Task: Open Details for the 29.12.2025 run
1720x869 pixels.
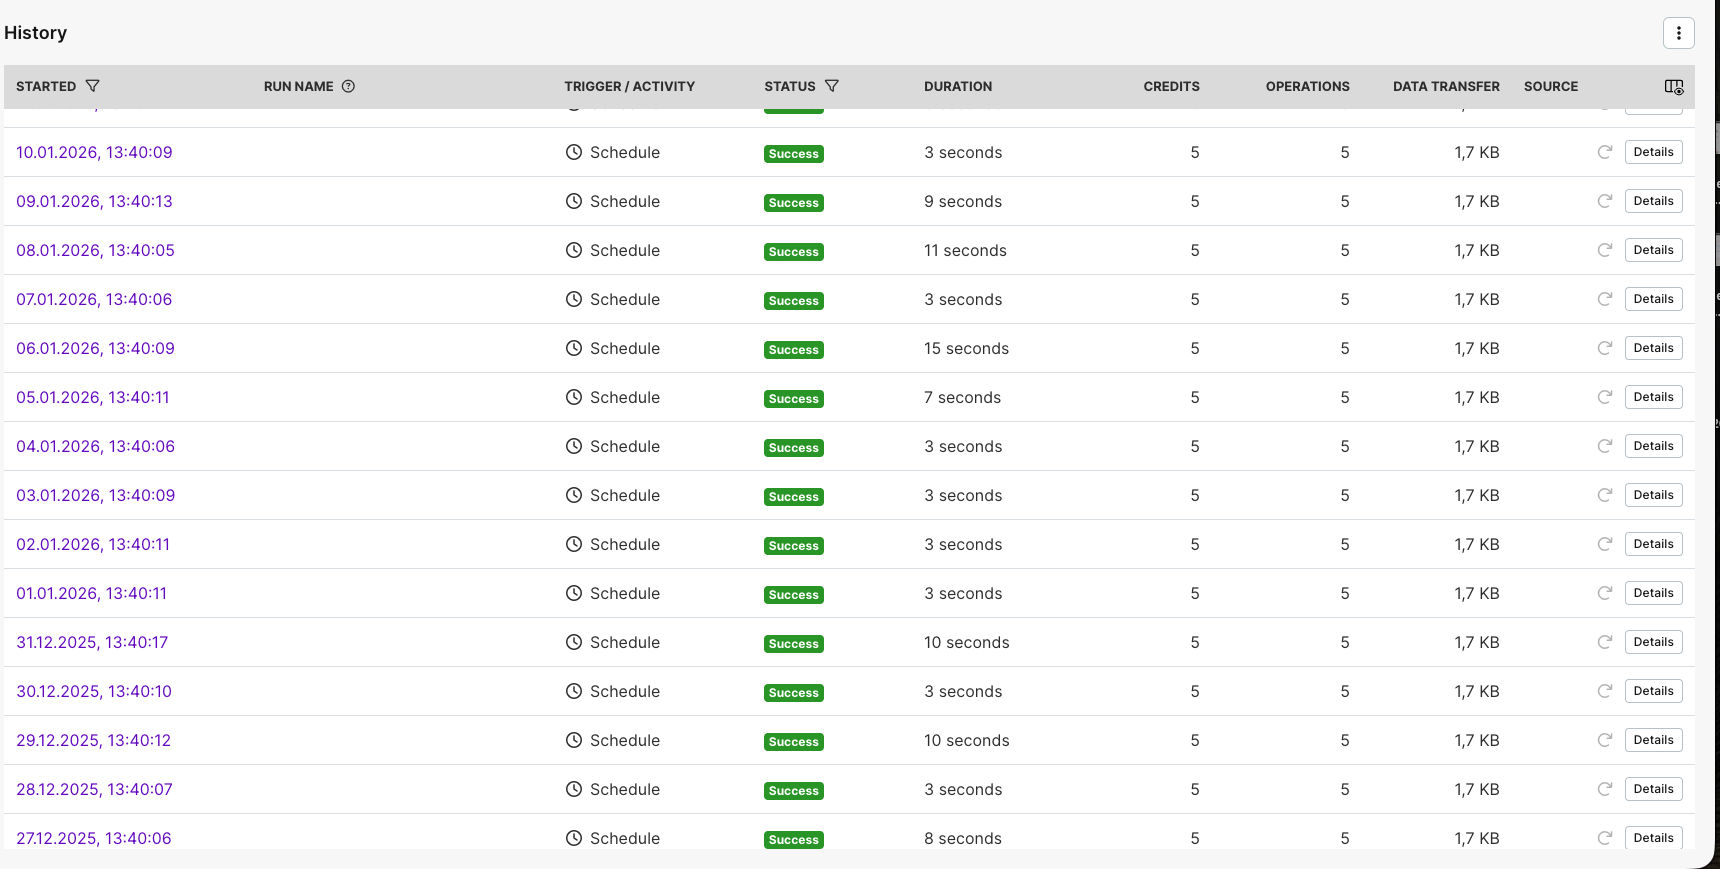Action: 1653,740
